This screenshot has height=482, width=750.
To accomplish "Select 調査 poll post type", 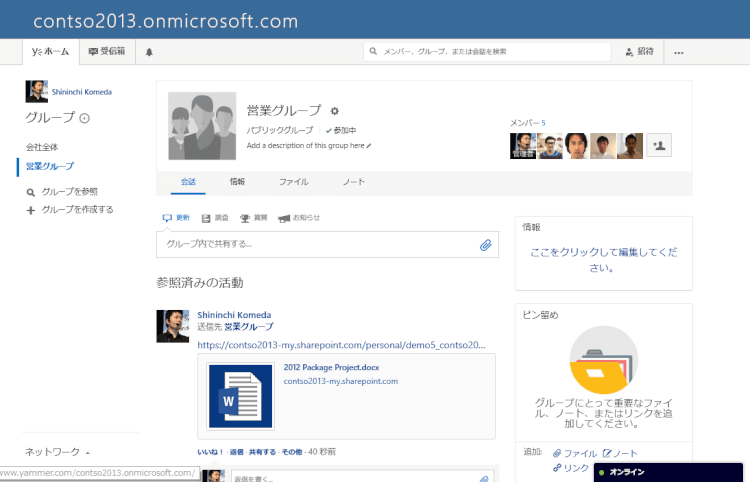I will point(215,218).
